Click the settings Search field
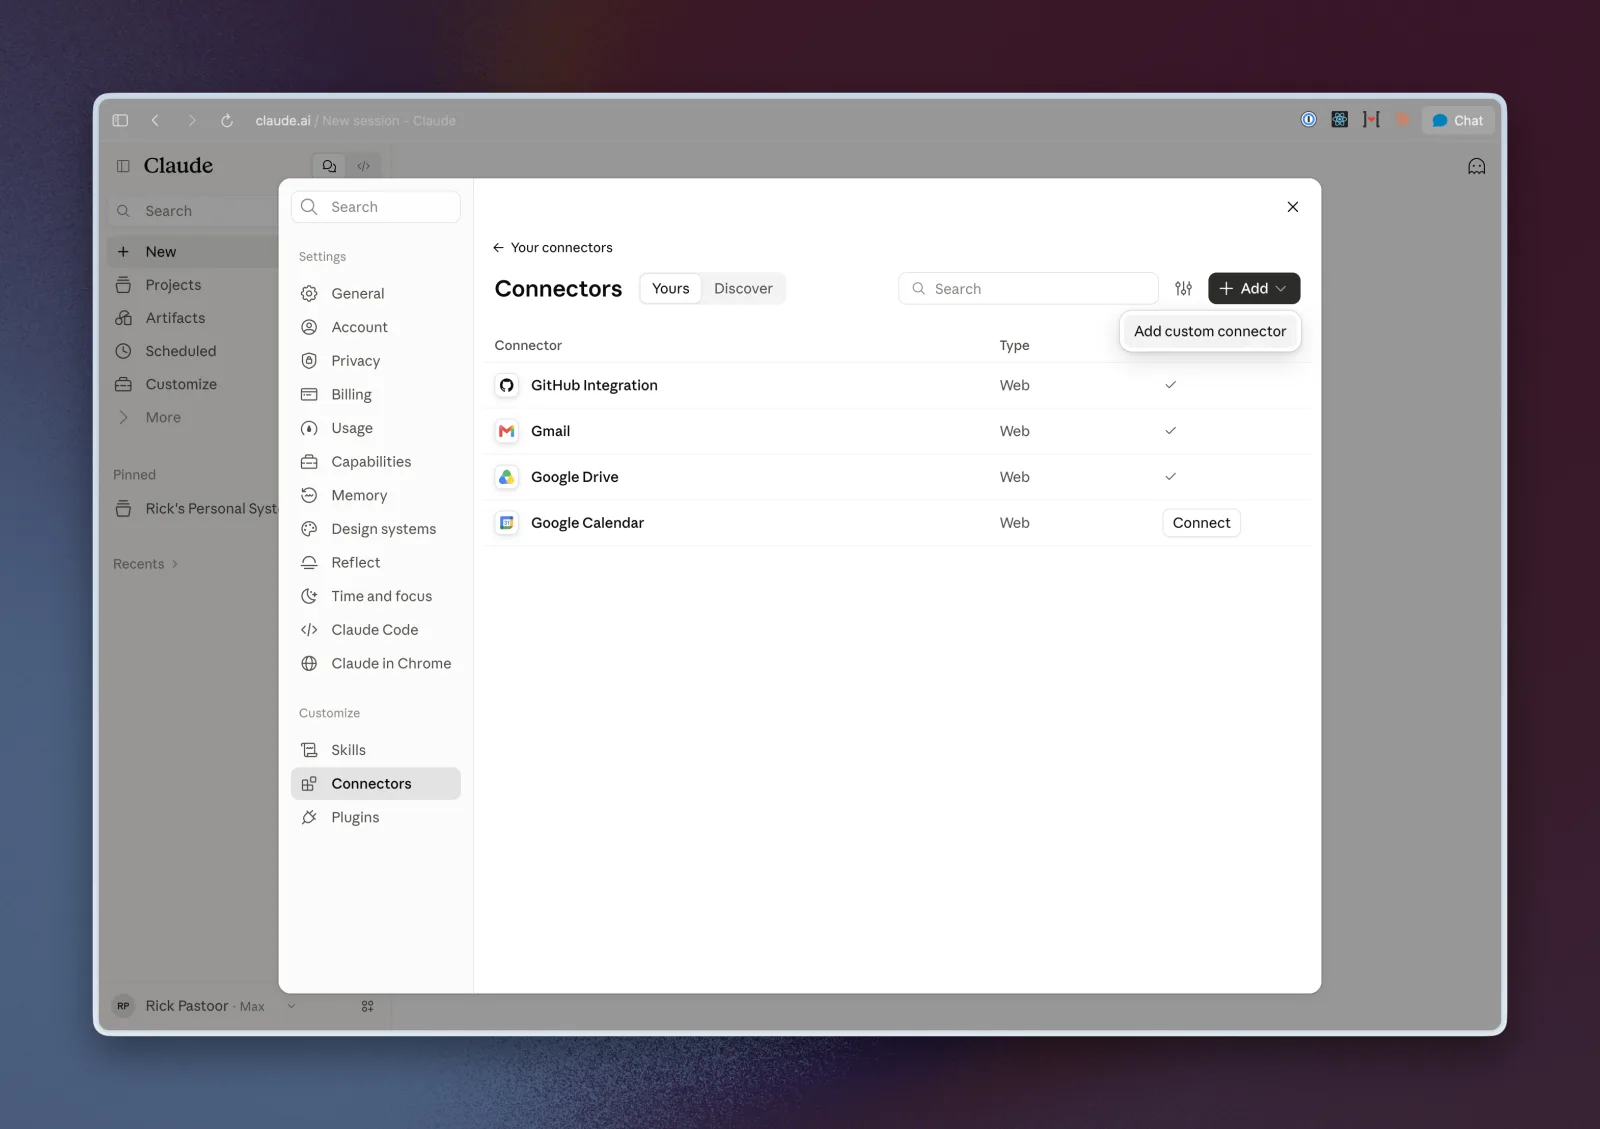Viewport: 1600px width, 1129px height. click(375, 207)
